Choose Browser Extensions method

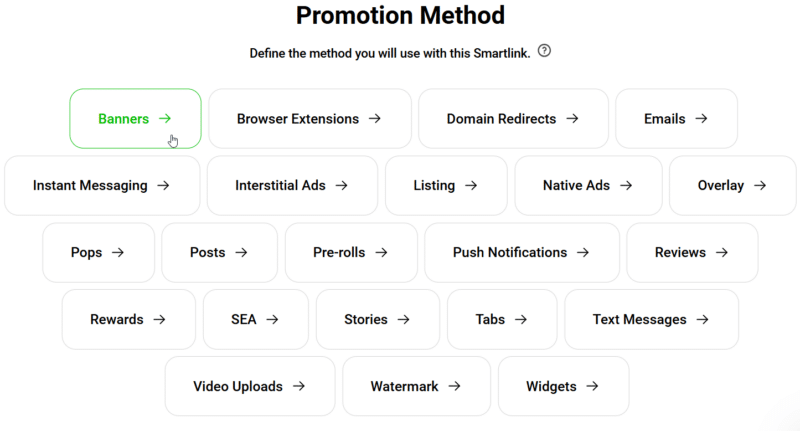(x=309, y=119)
